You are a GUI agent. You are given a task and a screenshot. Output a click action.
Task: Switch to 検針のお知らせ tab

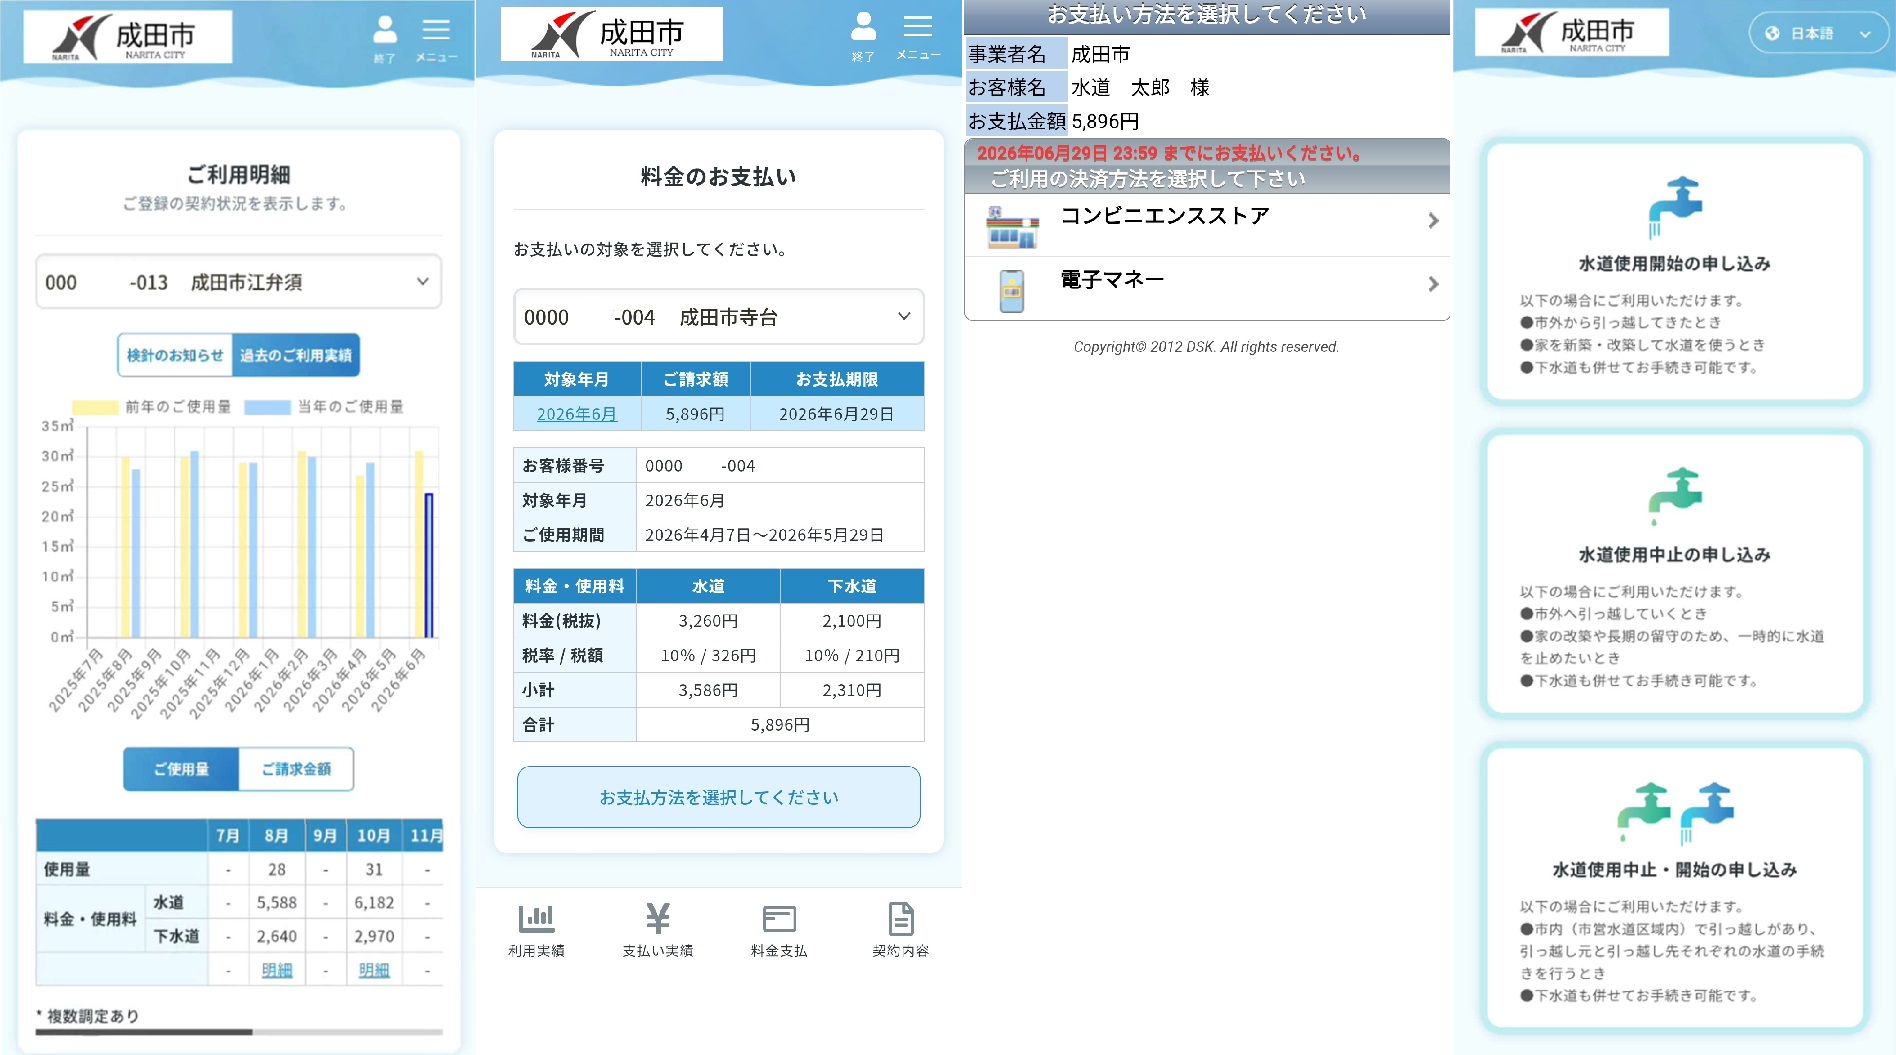[x=175, y=355]
